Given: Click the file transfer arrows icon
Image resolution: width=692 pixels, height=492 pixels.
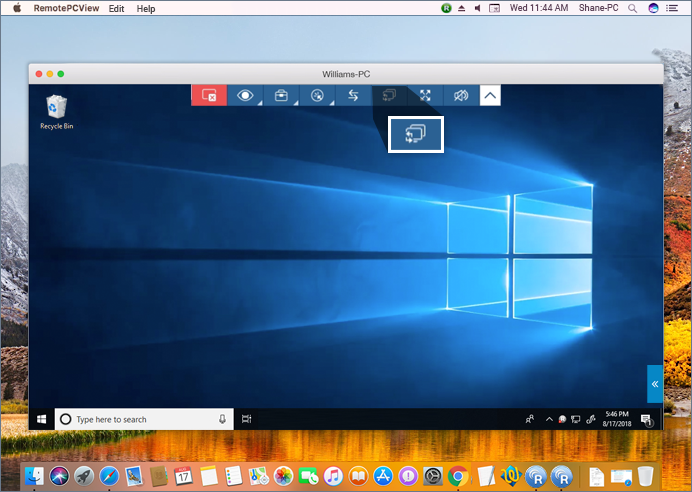Looking at the screenshot, I should tap(353, 95).
